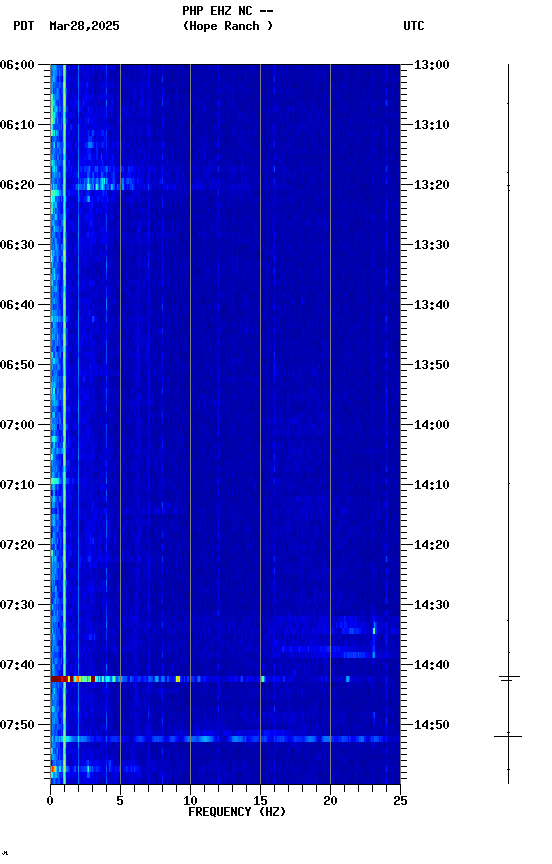Click the bright 1 Hz vertical line
The image size is (552, 864).
point(64,424)
